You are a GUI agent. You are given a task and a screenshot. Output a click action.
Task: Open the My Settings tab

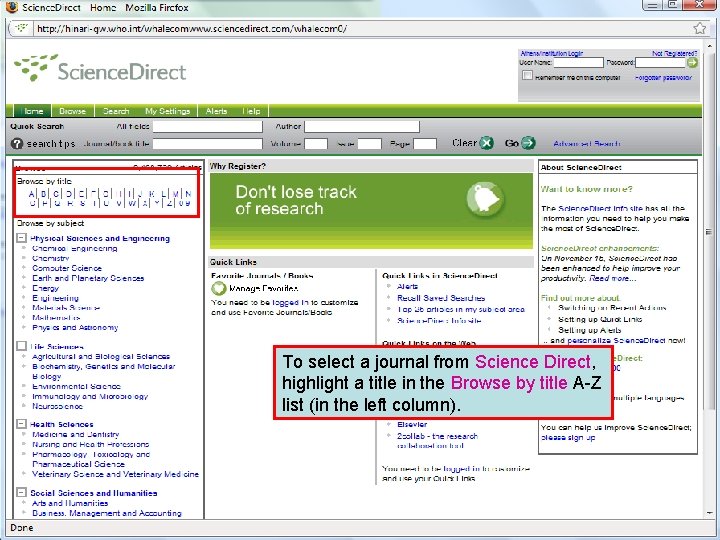pyautogui.click(x=168, y=111)
